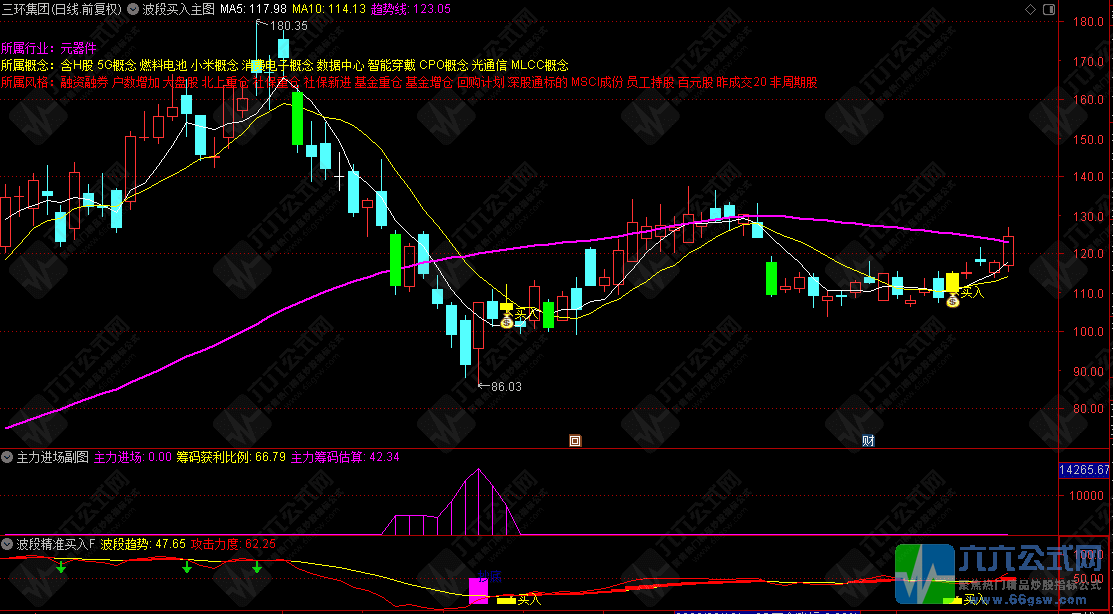The image size is (1113, 614).
Task: Click the money bag icon near 108
Action: (953, 301)
